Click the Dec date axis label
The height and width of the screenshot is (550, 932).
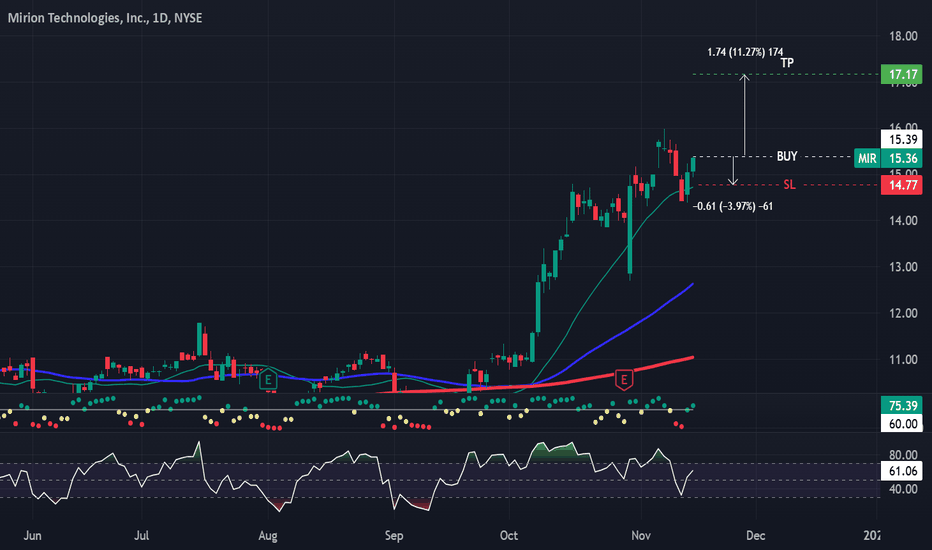click(755, 536)
